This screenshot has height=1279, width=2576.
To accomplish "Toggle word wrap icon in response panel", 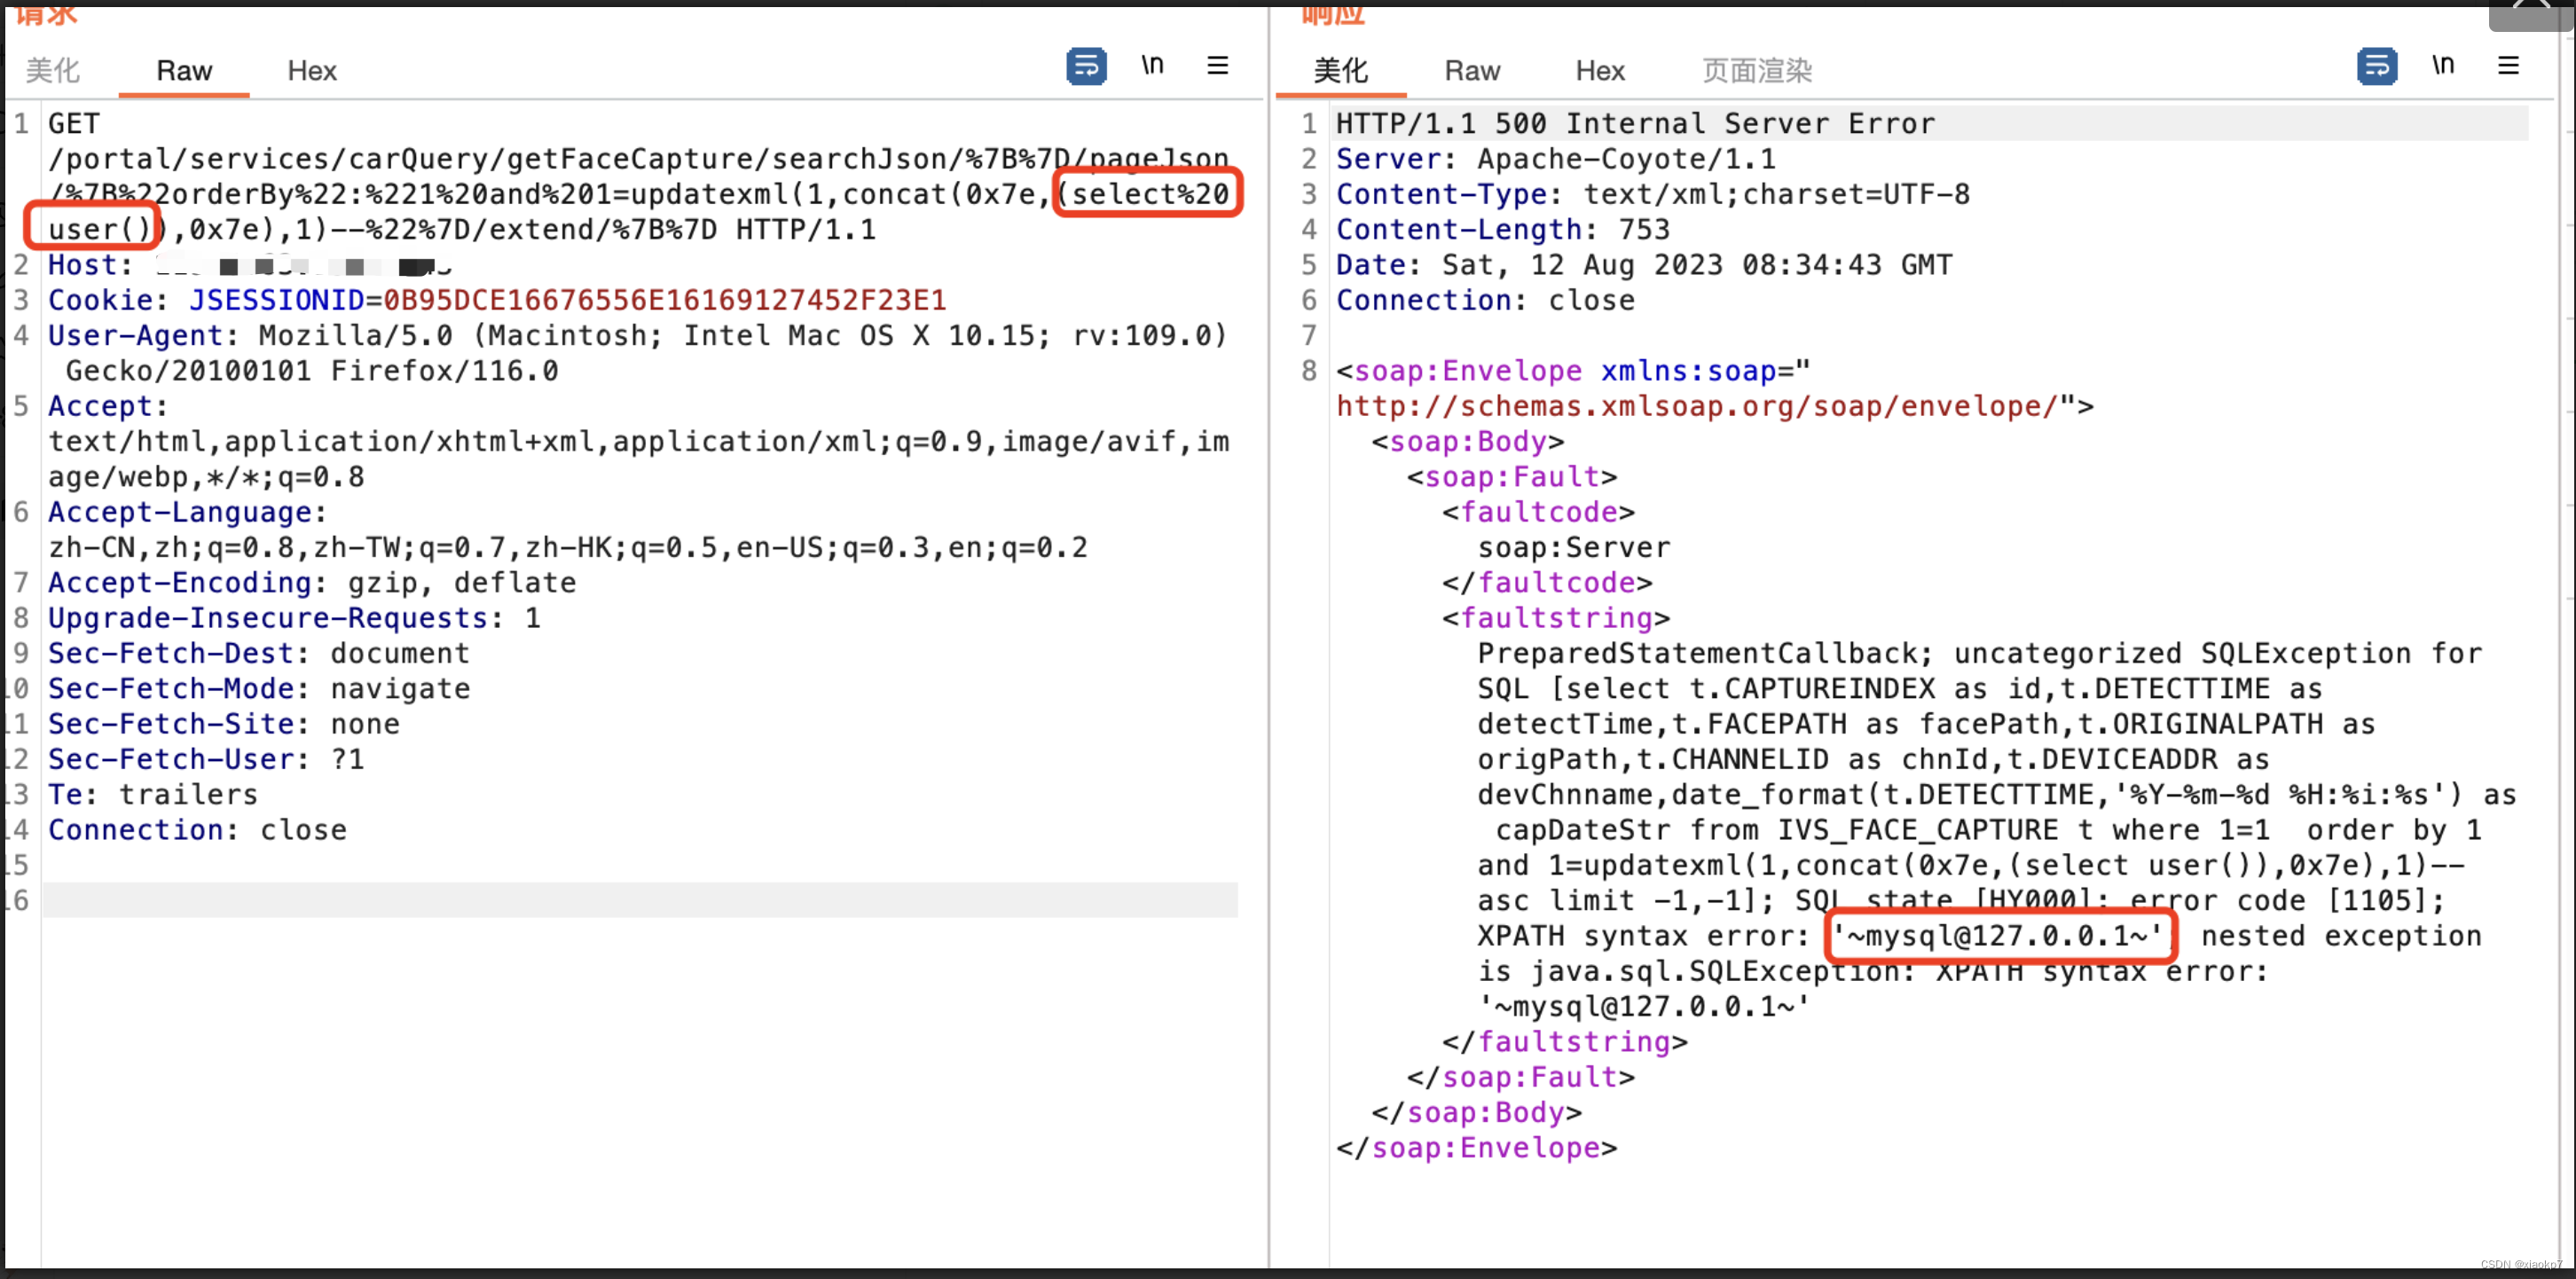I will click(x=2376, y=67).
